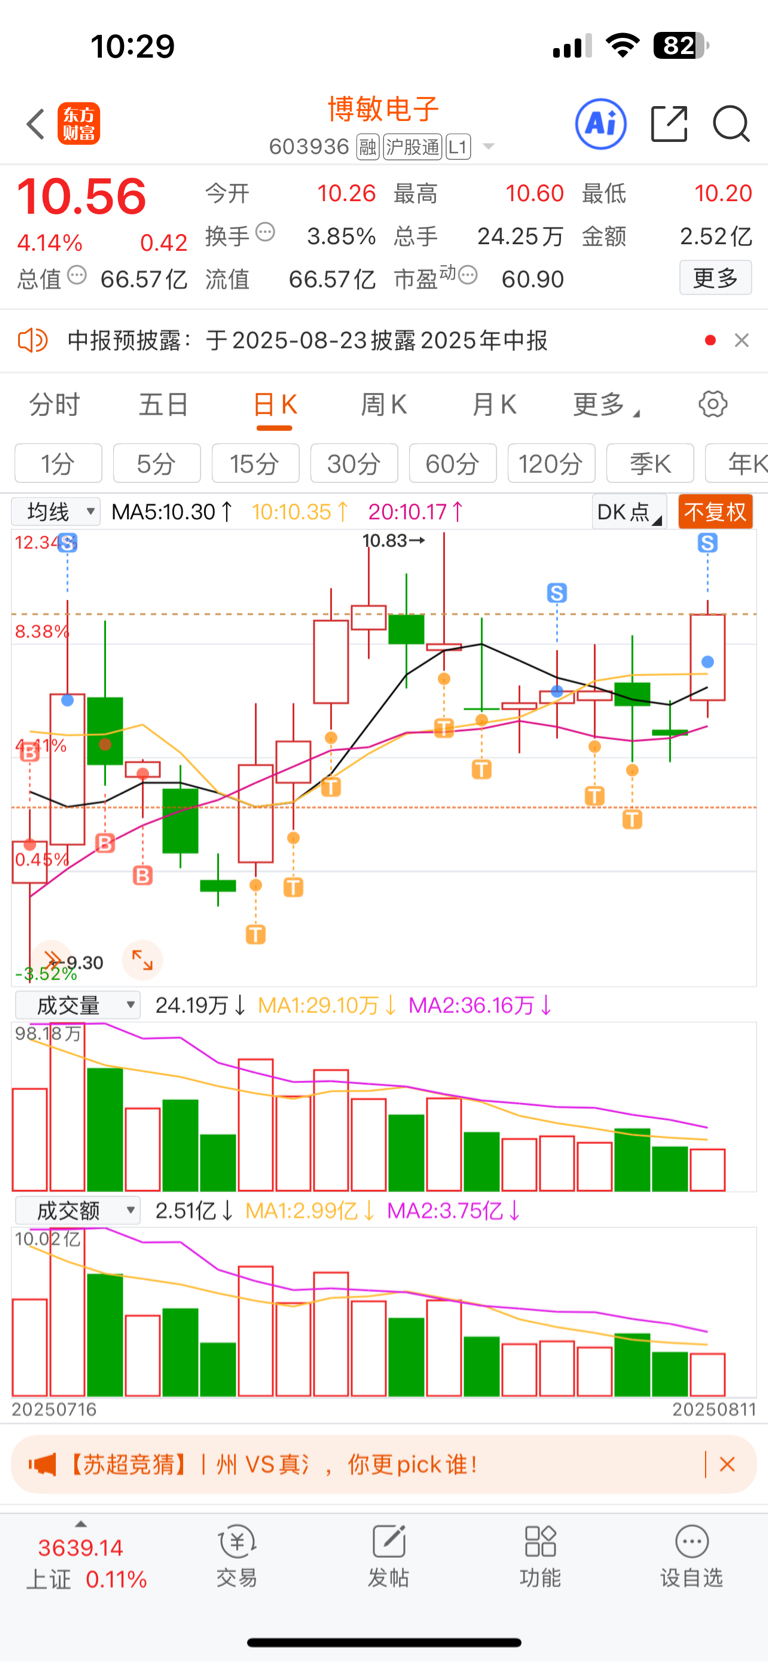This screenshot has height=1662, width=768.
Task: Tap the 10:29 clock in status bar
Action: (132, 46)
